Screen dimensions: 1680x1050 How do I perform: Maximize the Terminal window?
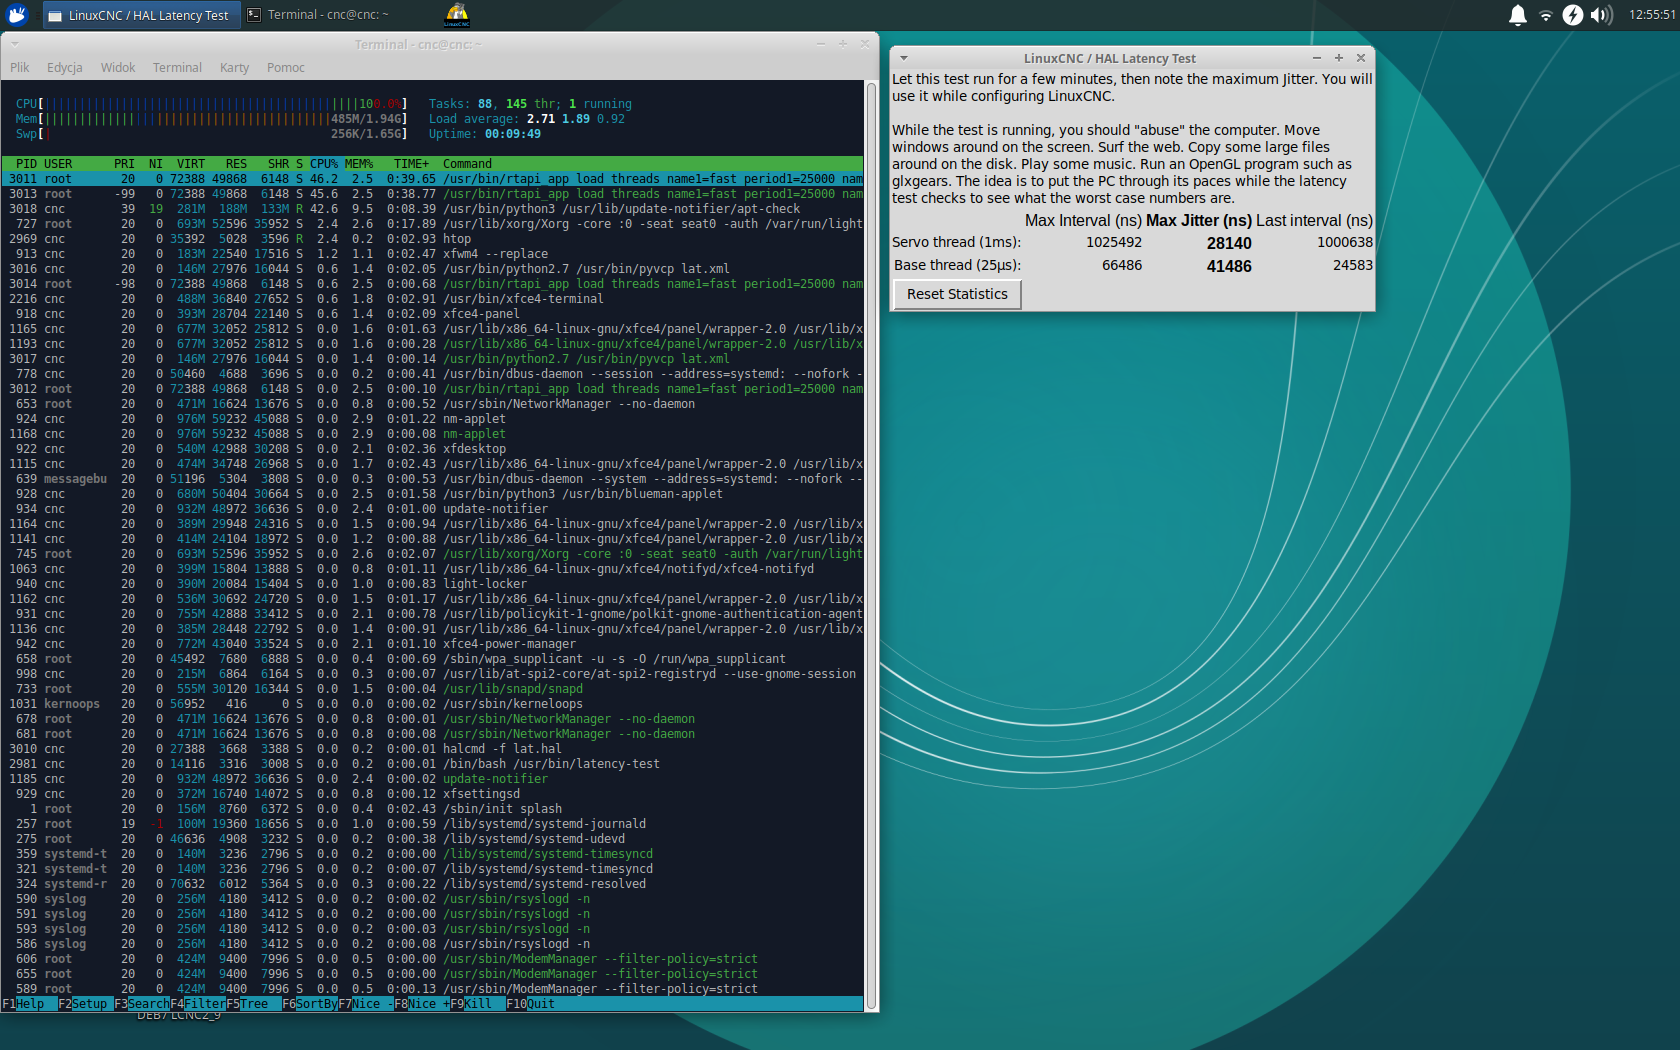pyautogui.click(x=843, y=44)
